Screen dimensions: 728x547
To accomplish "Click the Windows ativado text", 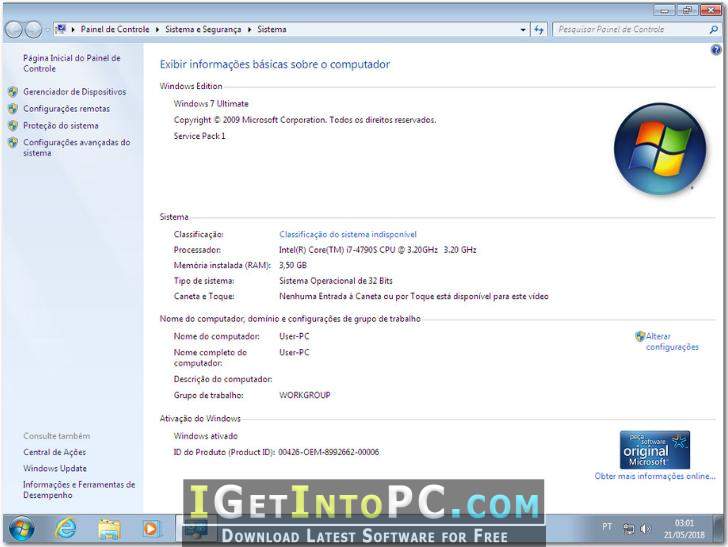I will (206, 436).
